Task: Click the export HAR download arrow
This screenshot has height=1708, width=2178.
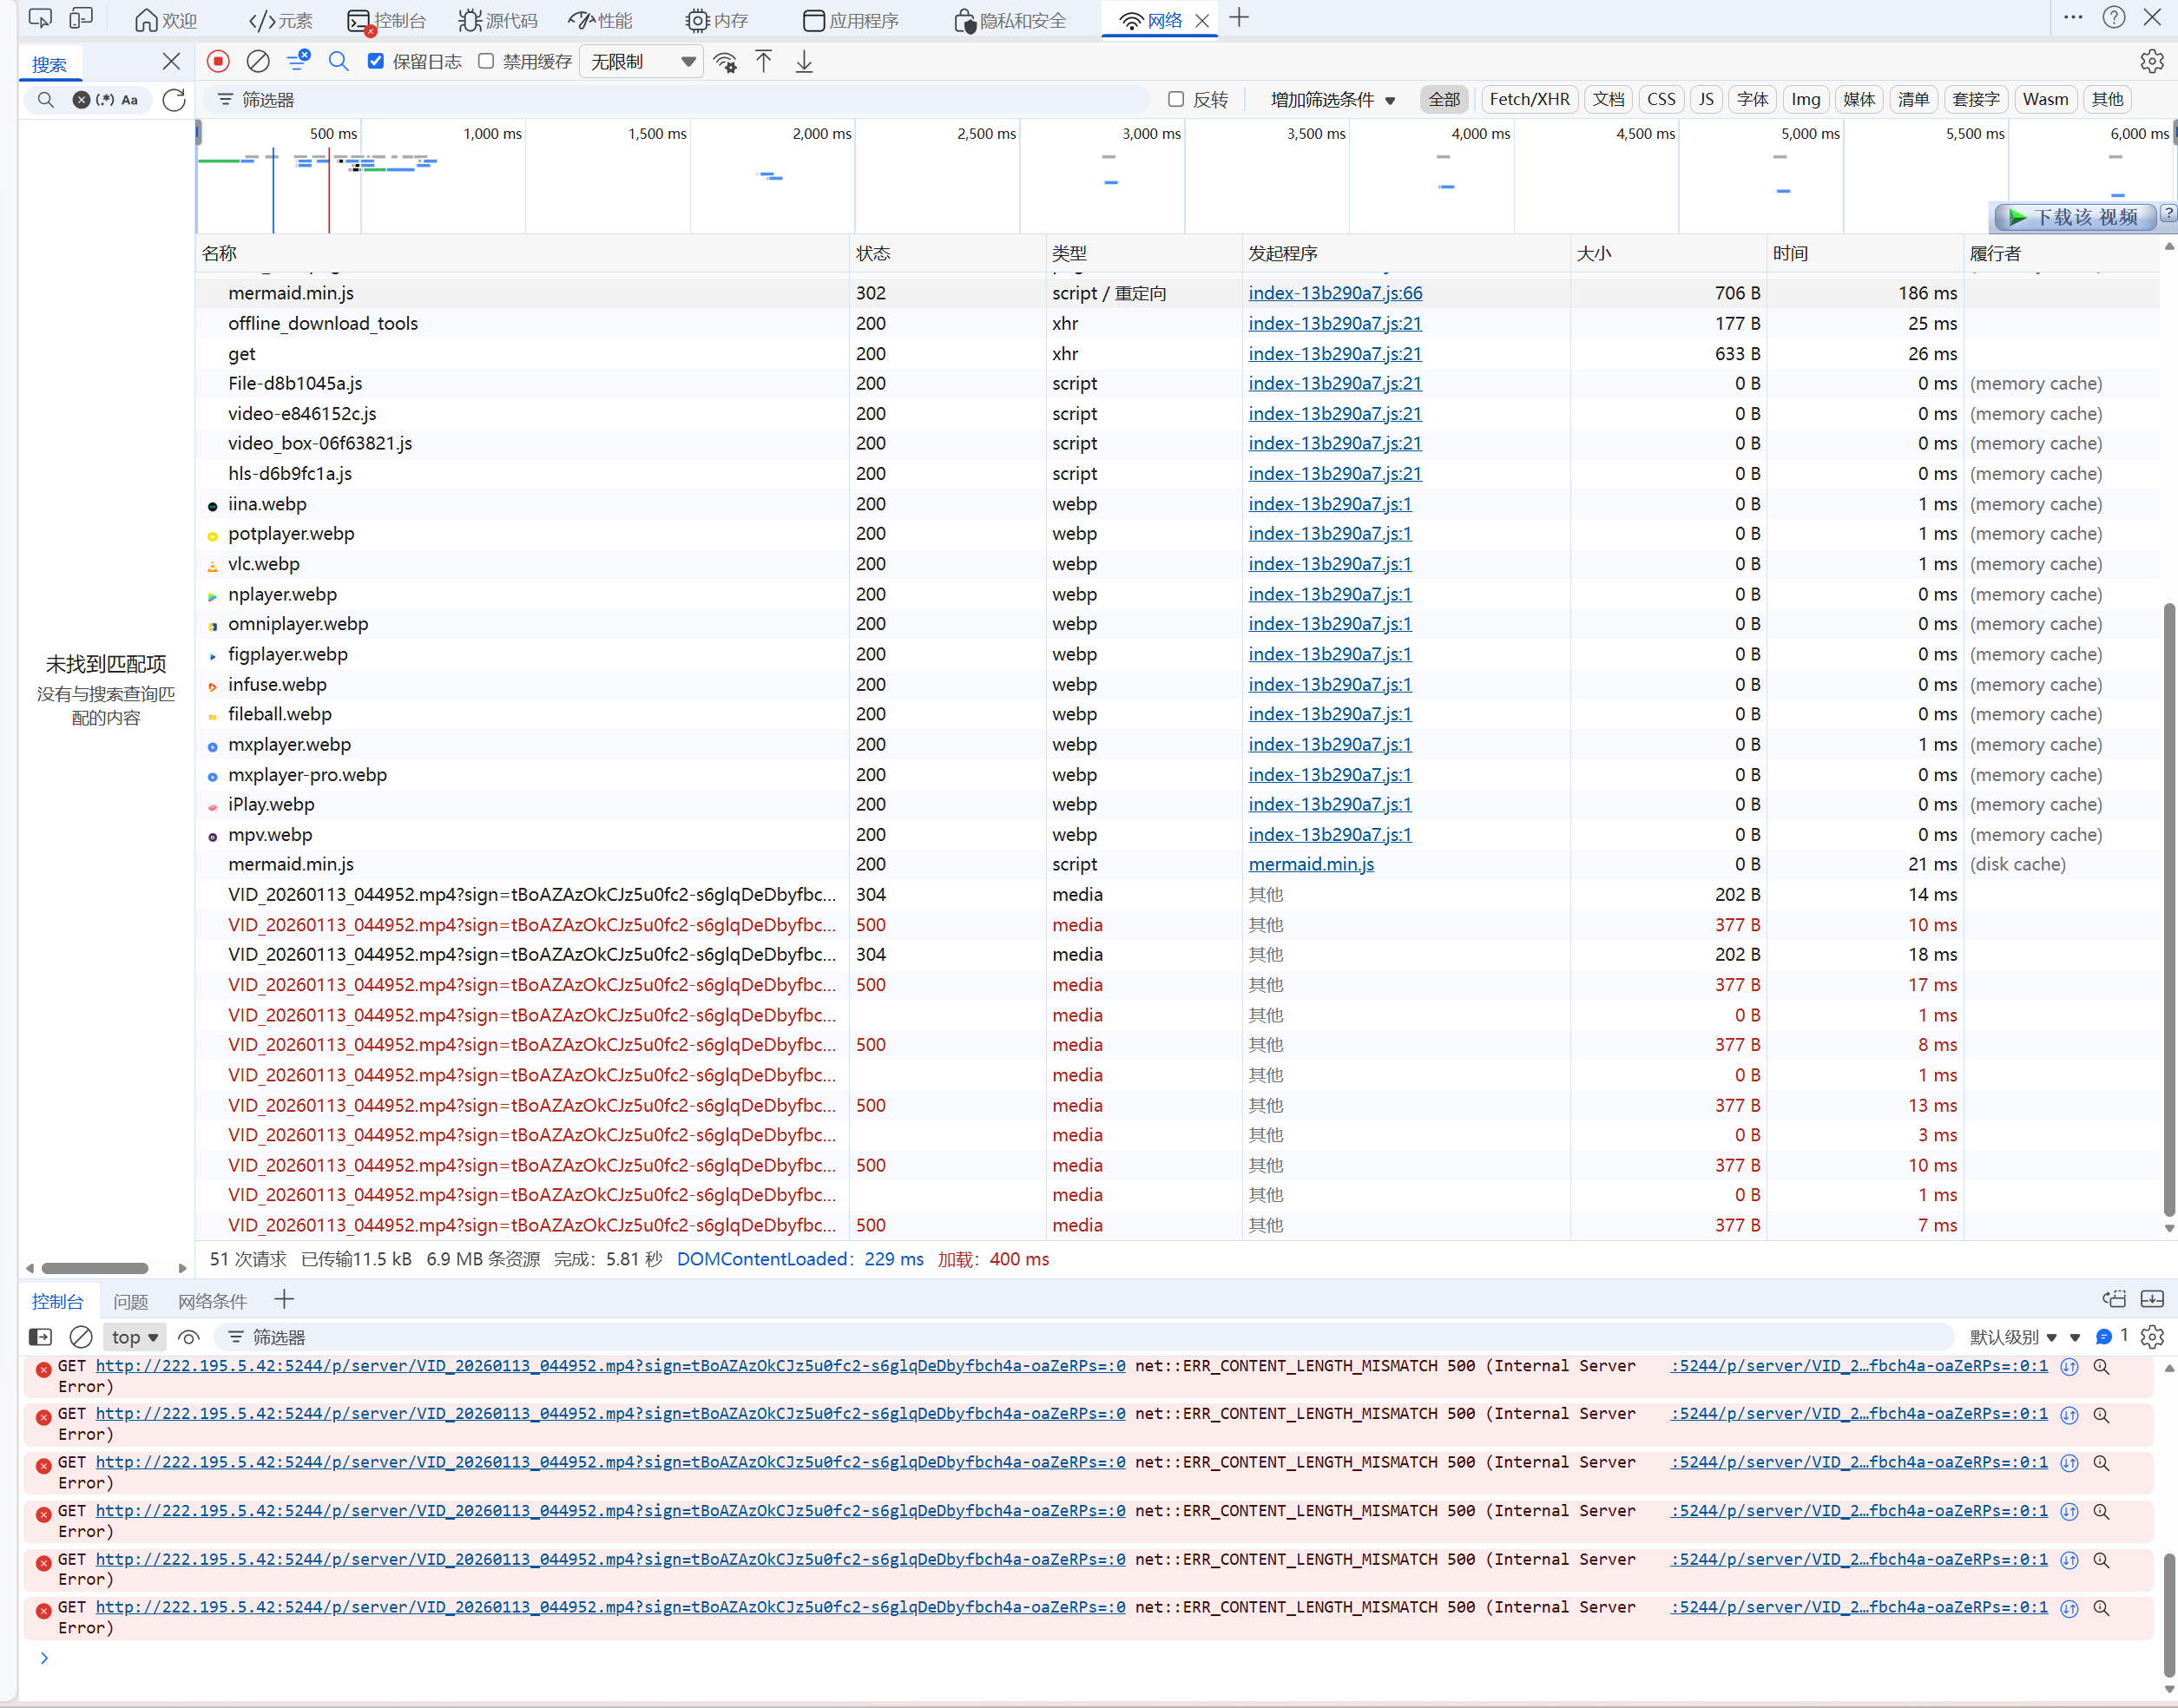Action: (804, 62)
